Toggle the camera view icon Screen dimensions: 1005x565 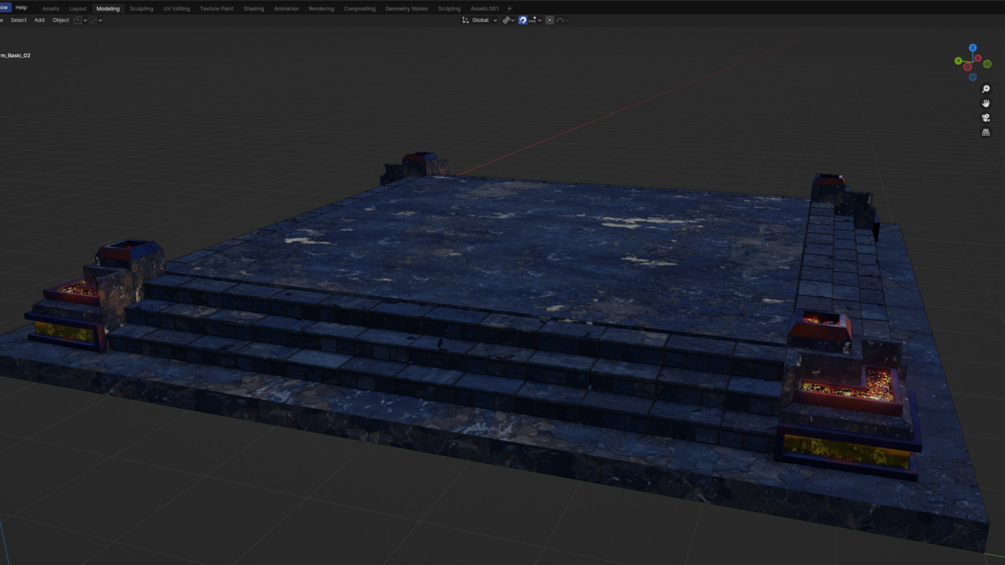pyautogui.click(x=986, y=118)
